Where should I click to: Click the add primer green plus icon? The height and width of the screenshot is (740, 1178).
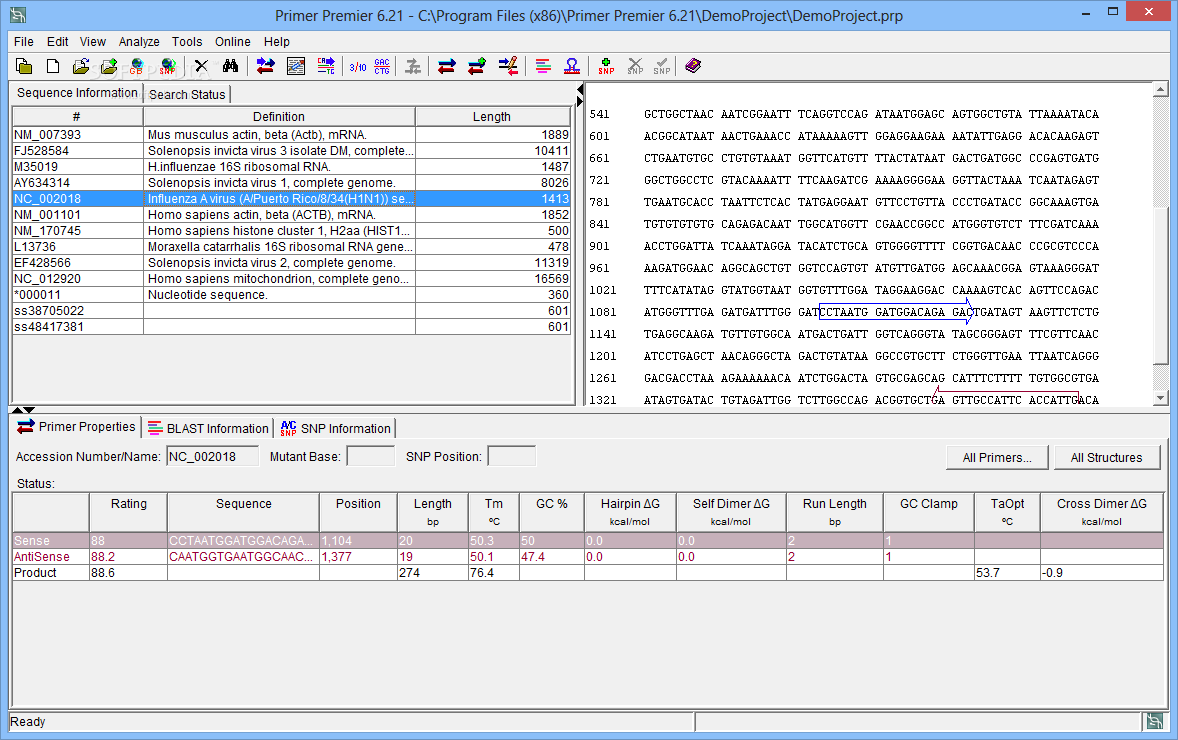pyautogui.click(x=476, y=66)
